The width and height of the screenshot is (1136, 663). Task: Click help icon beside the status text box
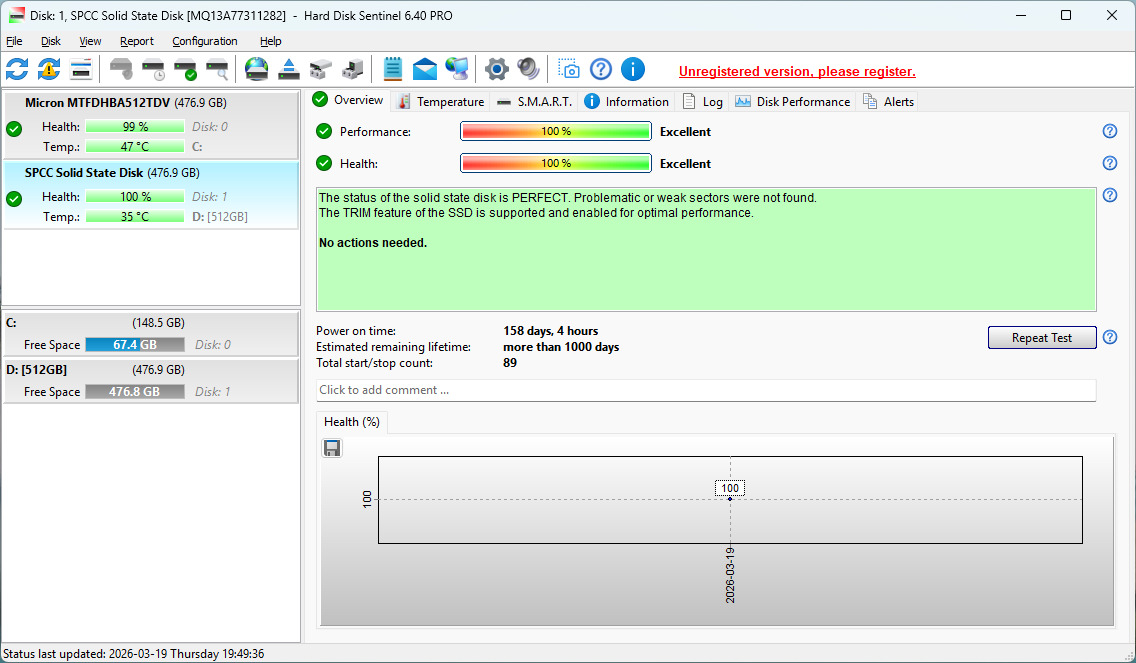point(1110,195)
